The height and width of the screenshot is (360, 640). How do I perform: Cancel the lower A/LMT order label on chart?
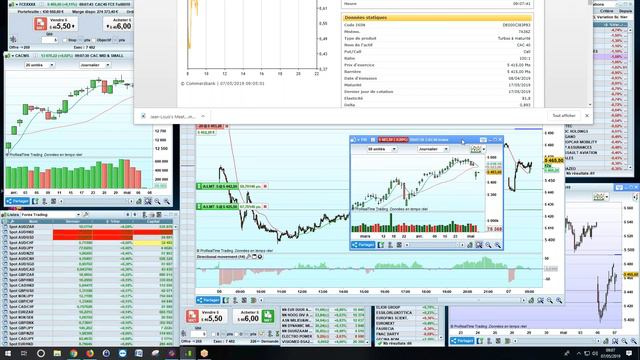pyautogui.click(x=265, y=207)
